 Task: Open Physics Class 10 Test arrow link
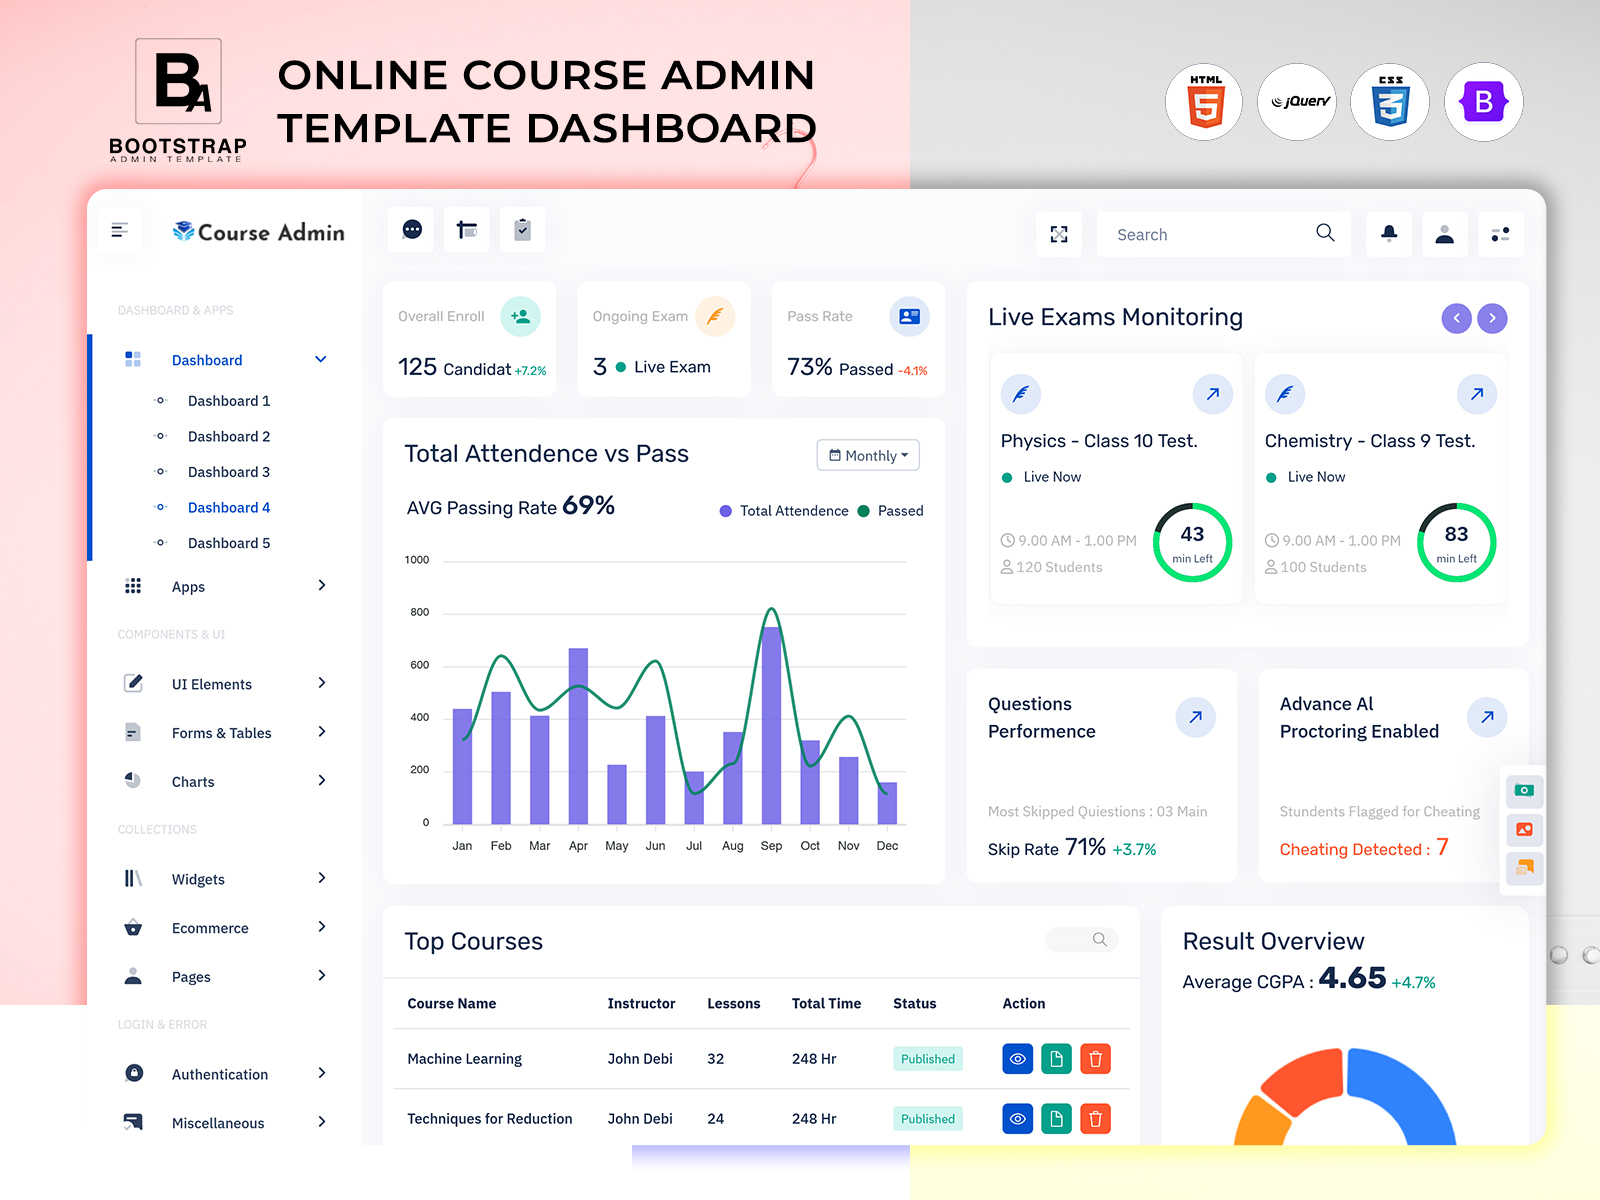coord(1213,394)
